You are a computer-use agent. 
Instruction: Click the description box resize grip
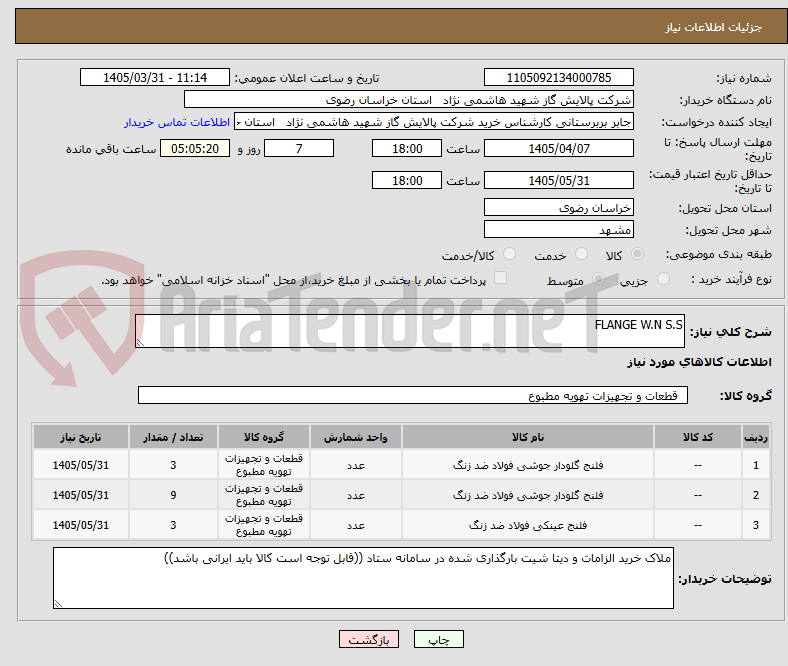(x=140, y=342)
